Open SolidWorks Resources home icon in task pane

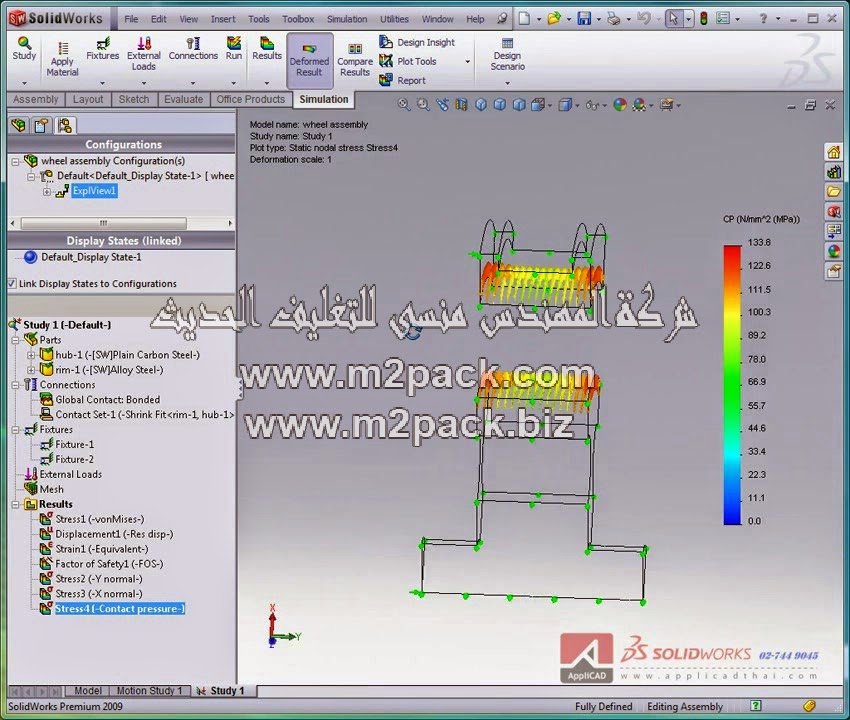pos(834,152)
